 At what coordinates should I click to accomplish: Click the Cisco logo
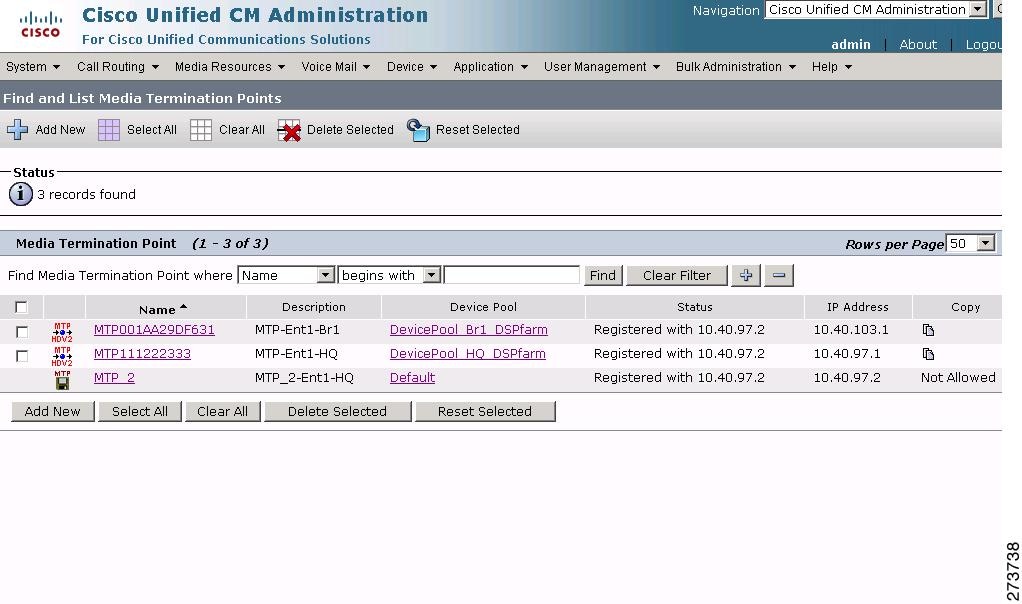point(40,25)
